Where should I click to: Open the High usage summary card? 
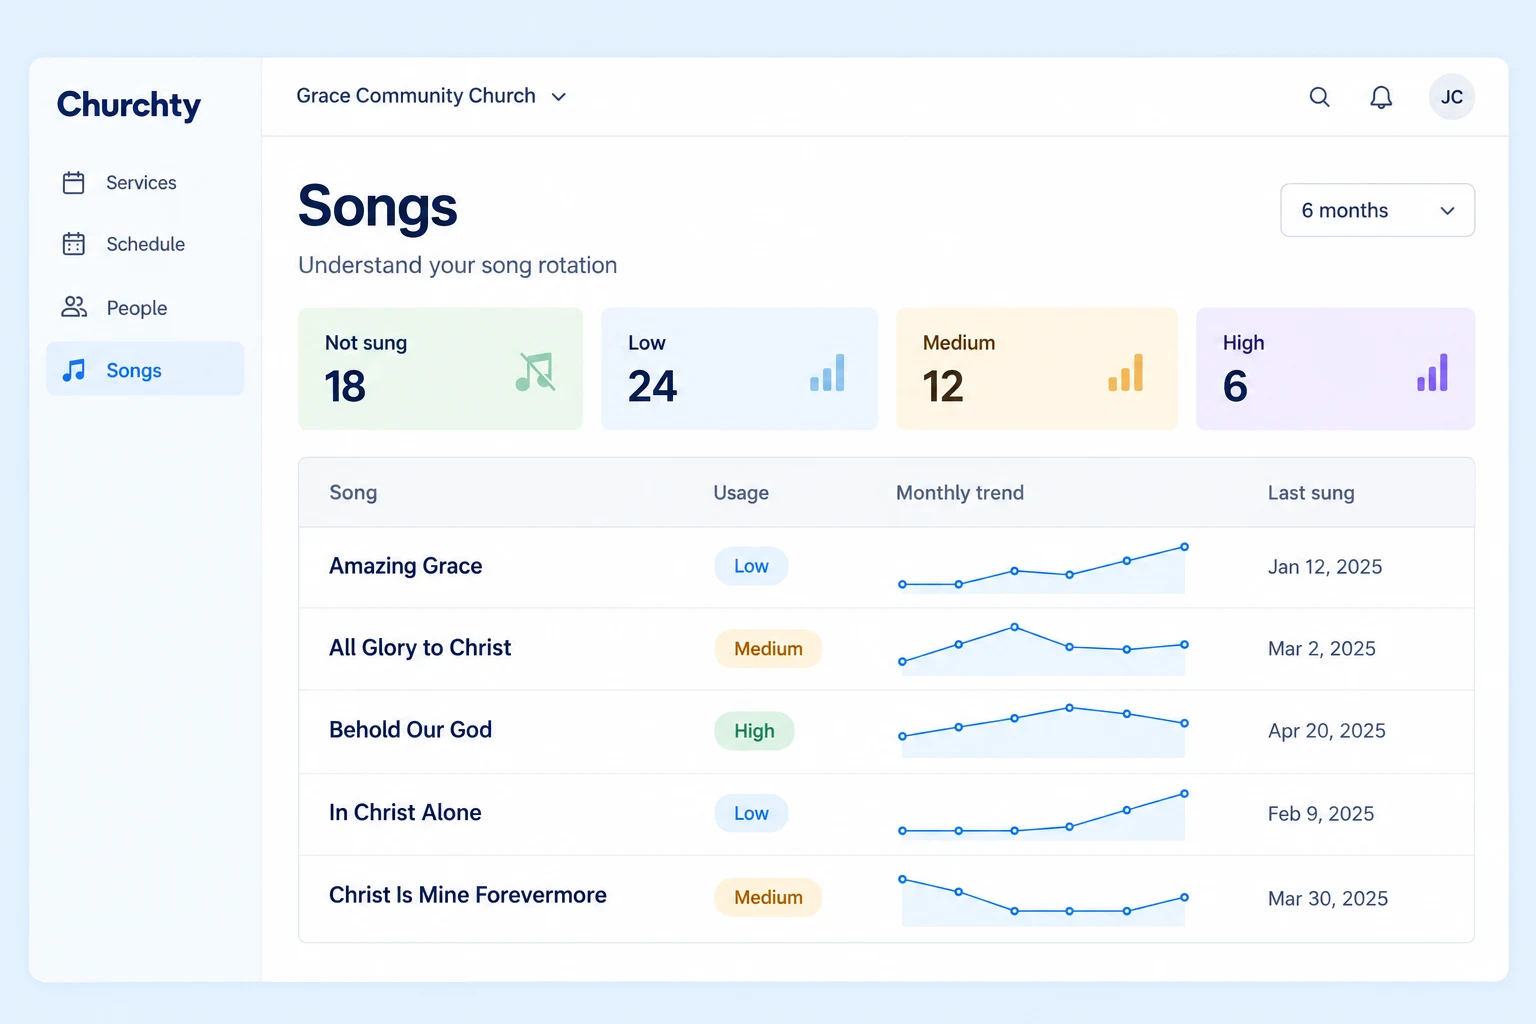click(x=1335, y=369)
